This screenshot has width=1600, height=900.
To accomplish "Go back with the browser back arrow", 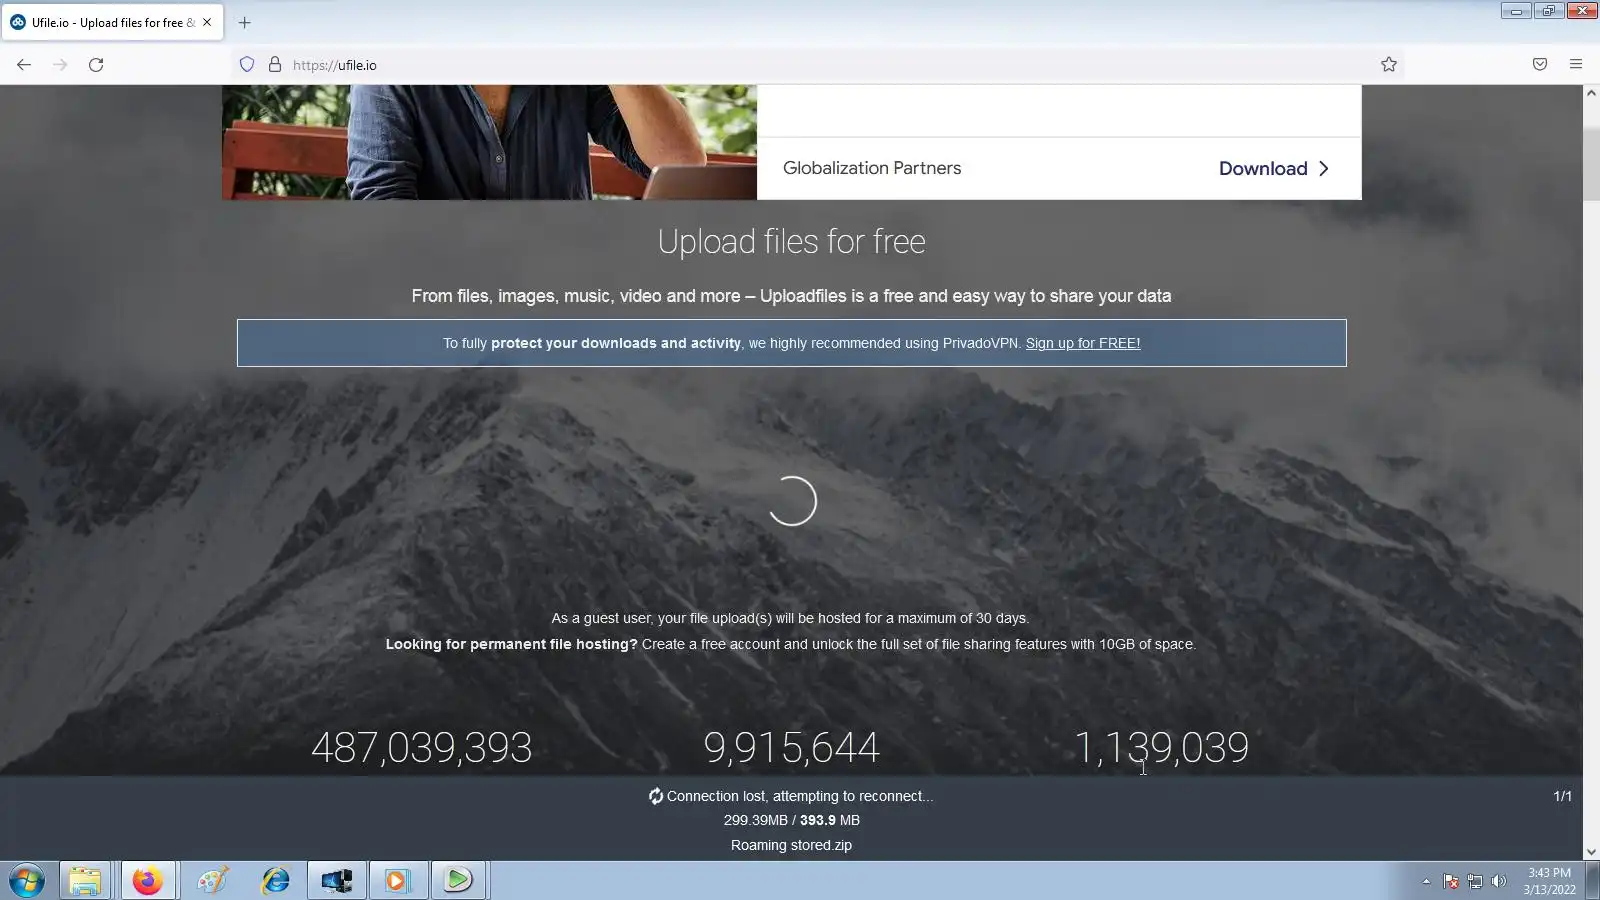I will 24,65.
